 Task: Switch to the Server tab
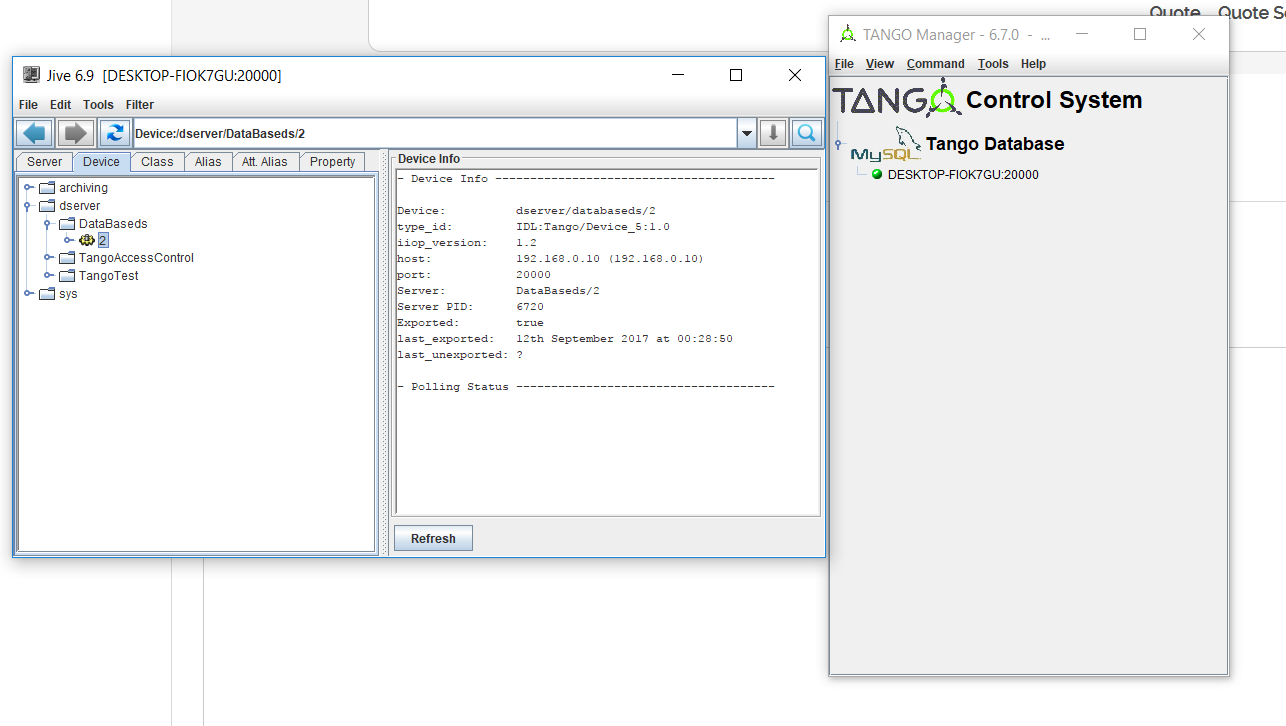44,162
